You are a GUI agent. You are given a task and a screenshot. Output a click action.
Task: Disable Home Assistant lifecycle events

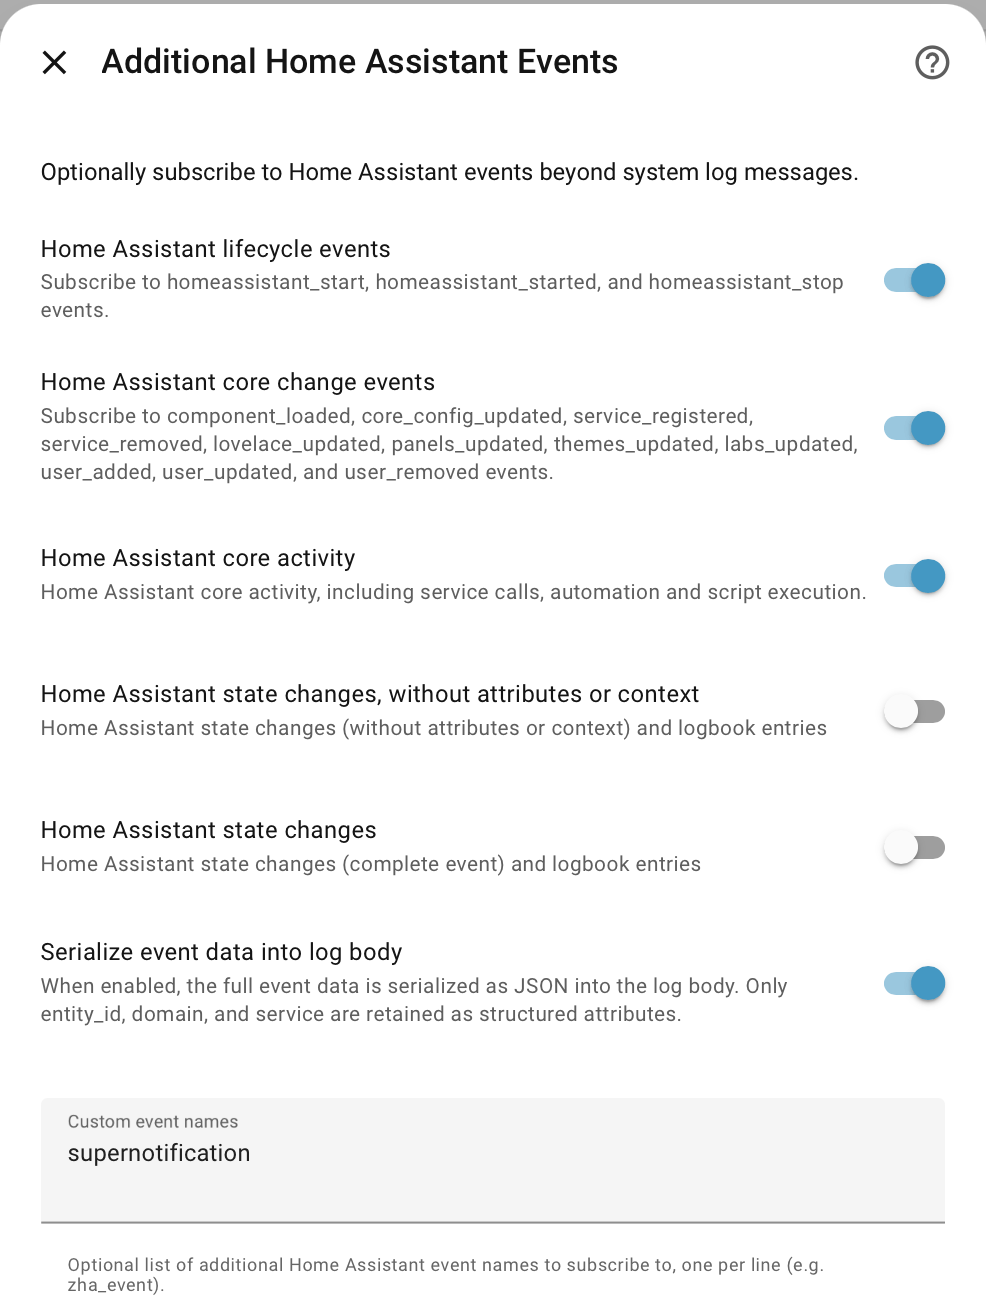click(x=913, y=281)
